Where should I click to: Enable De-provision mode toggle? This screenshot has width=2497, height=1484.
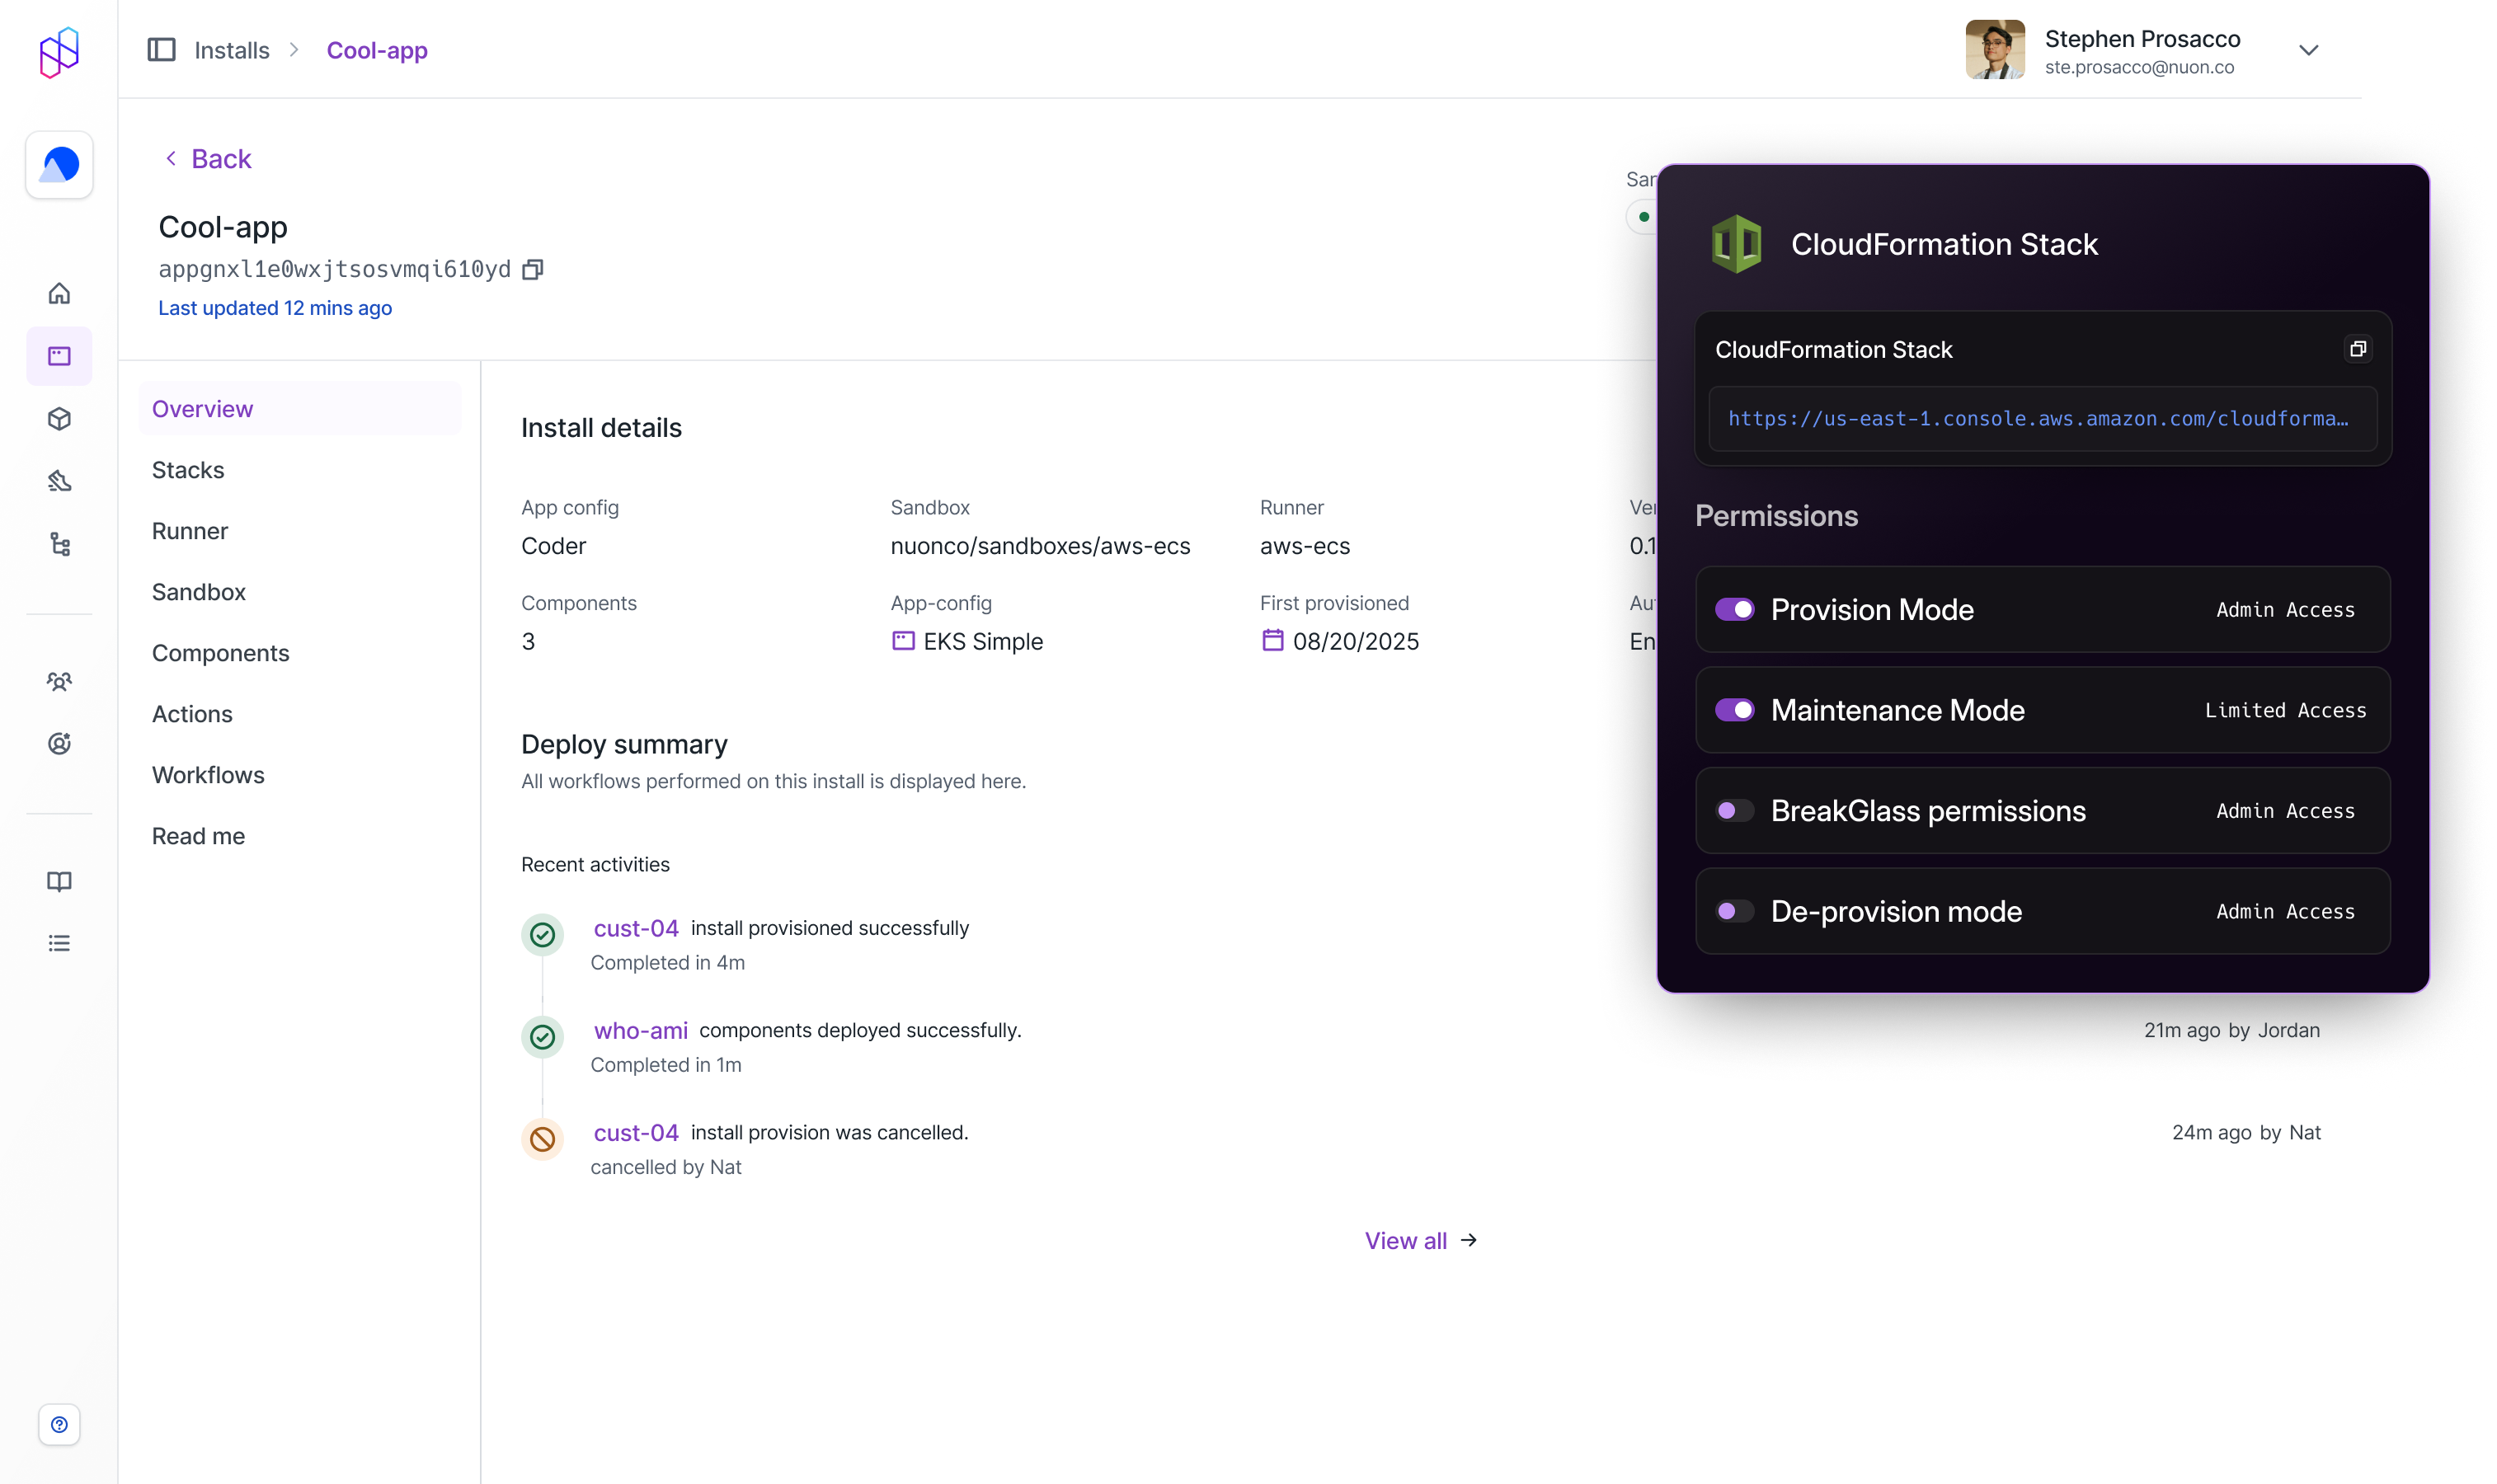pyautogui.click(x=1734, y=911)
